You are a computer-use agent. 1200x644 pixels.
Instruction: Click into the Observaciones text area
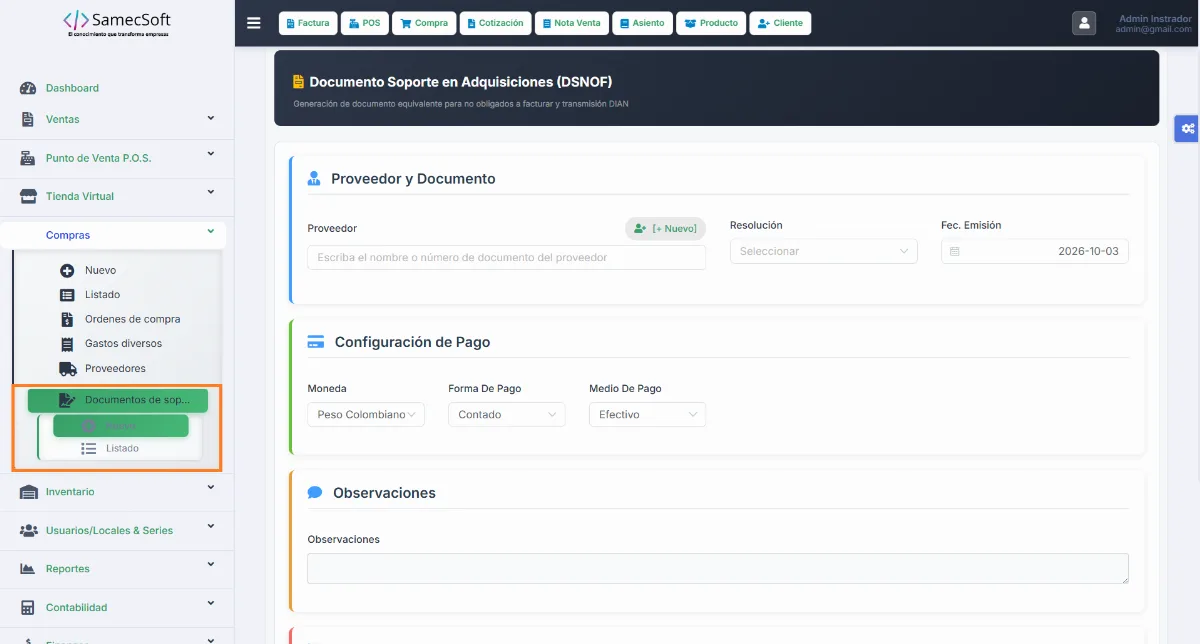tap(718, 568)
